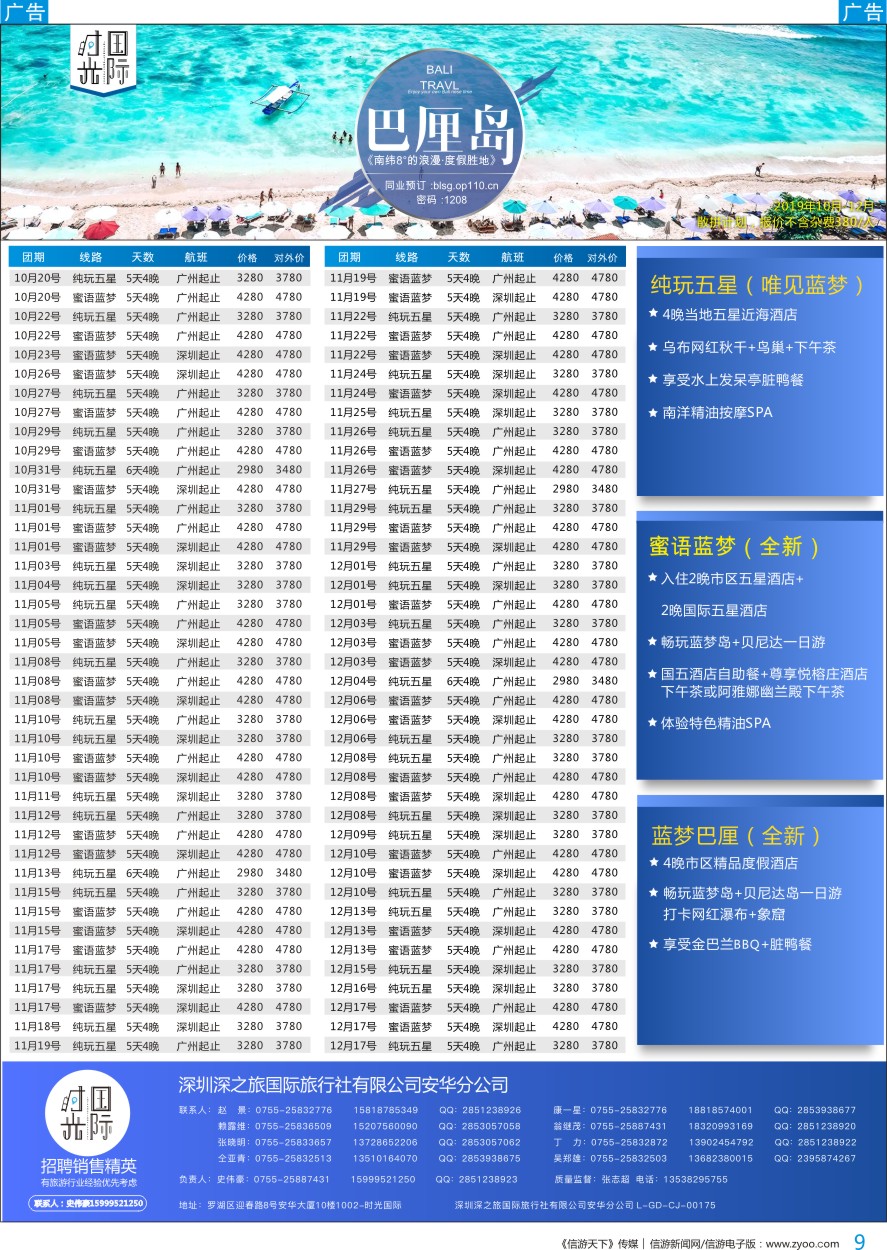This screenshot has width=887, height=1250.
Task: Click the address 罗湖区迎春路8号安华大厦 line
Action: 289,1206
